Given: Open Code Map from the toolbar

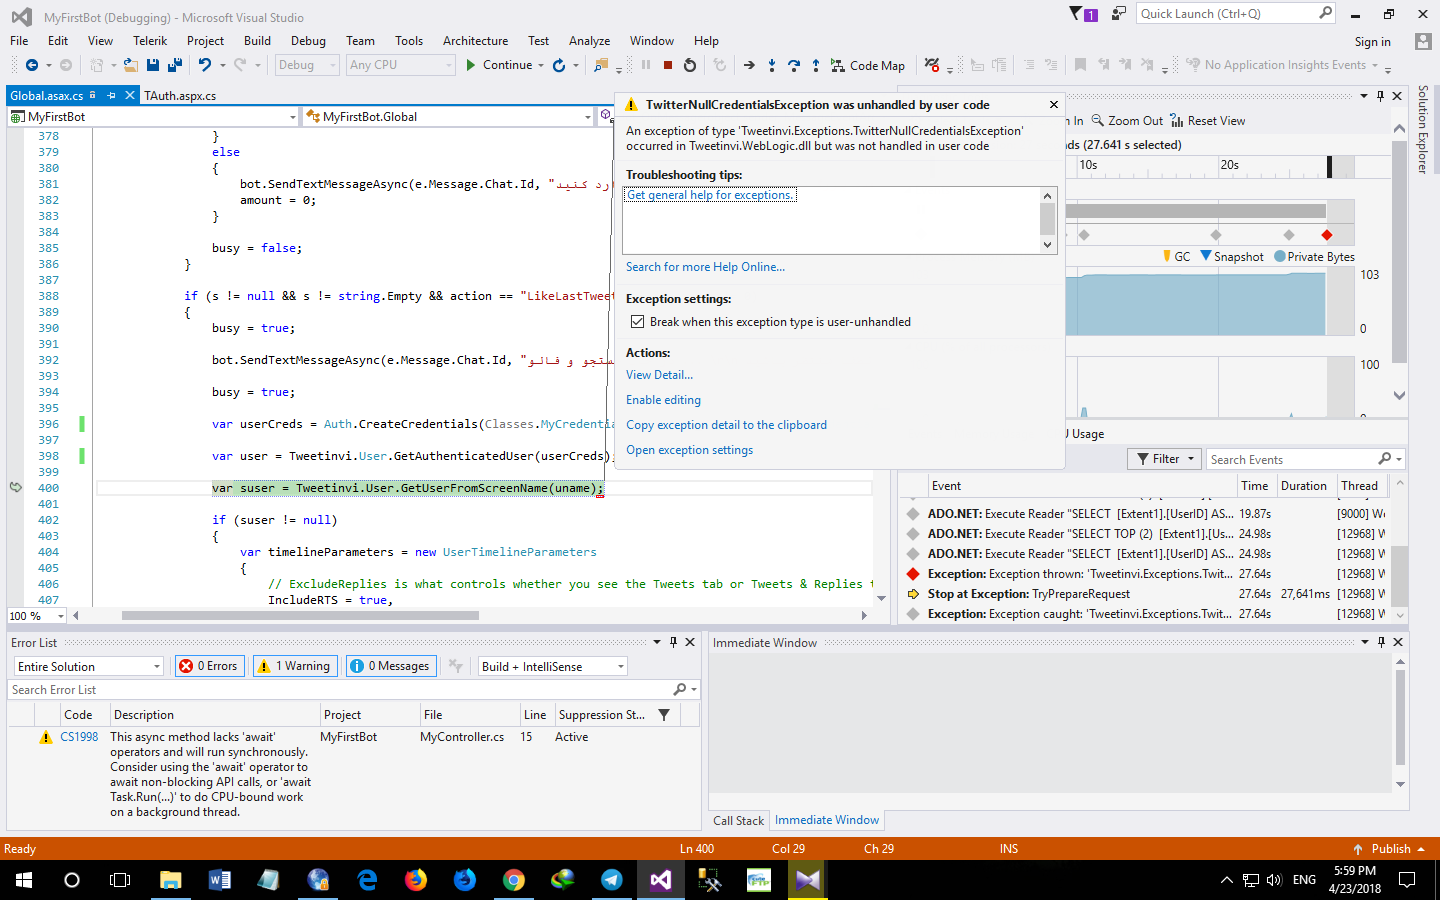Looking at the screenshot, I should point(866,65).
